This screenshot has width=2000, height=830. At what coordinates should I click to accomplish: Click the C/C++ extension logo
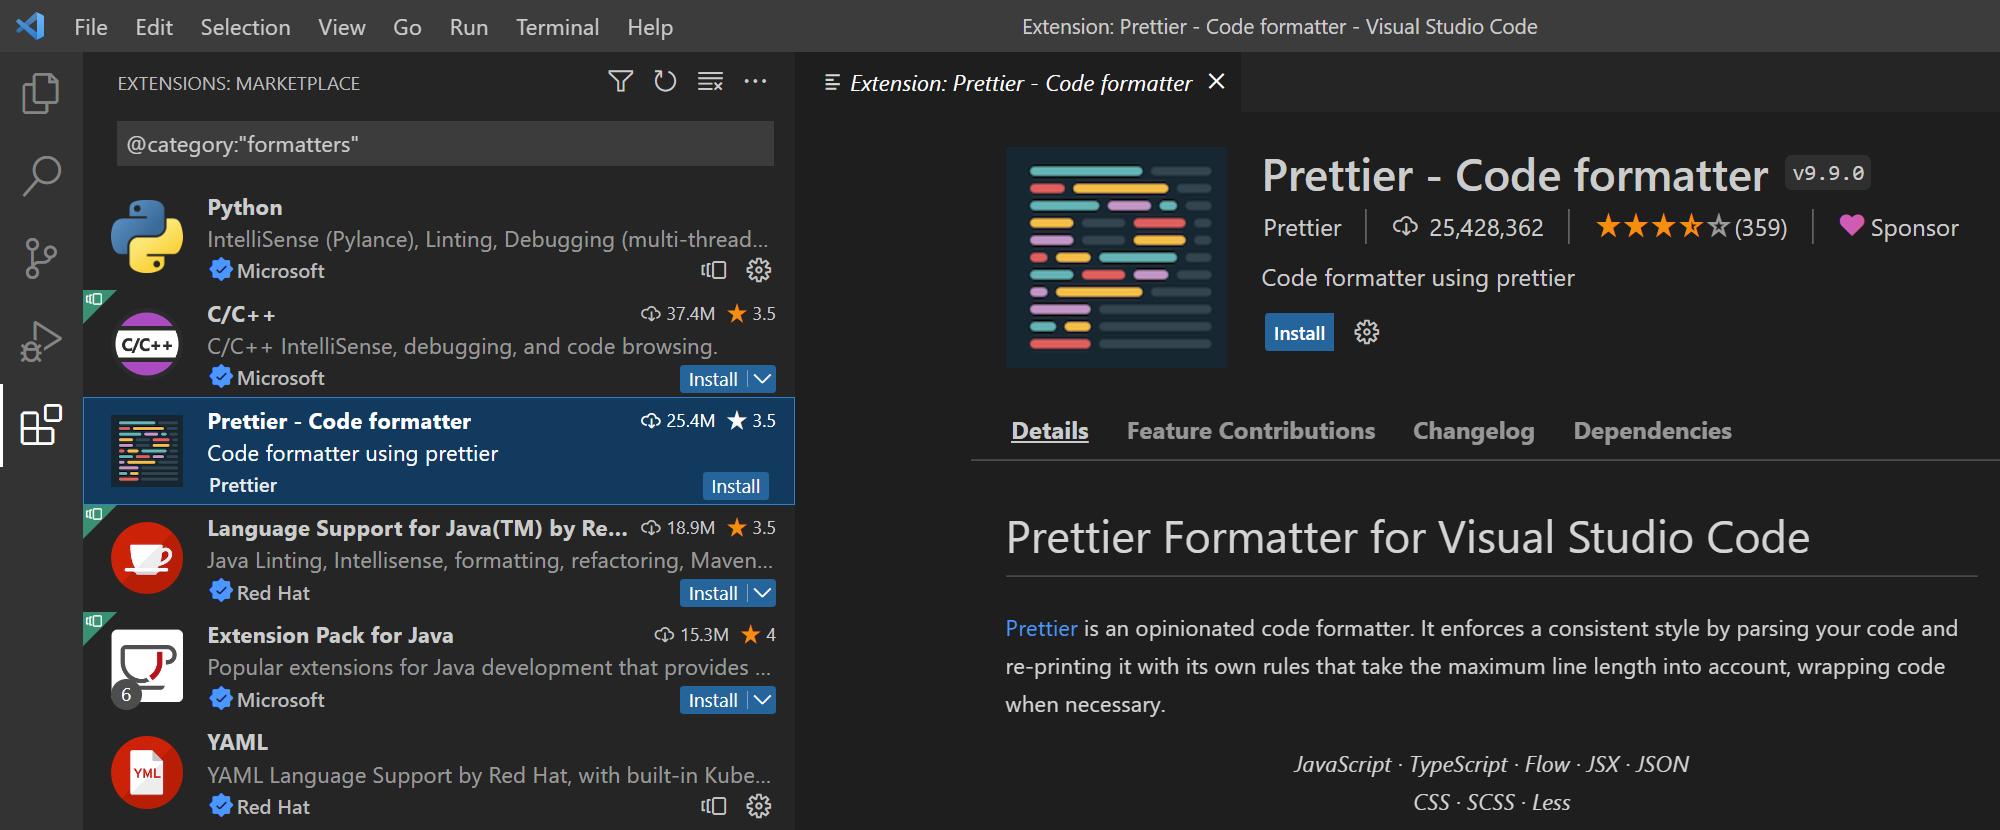tap(147, 344)
